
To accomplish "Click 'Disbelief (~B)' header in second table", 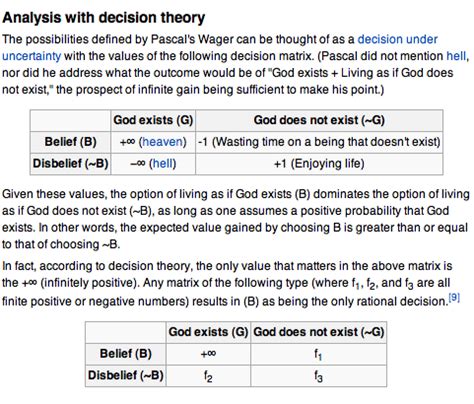I will coord(126,376).
